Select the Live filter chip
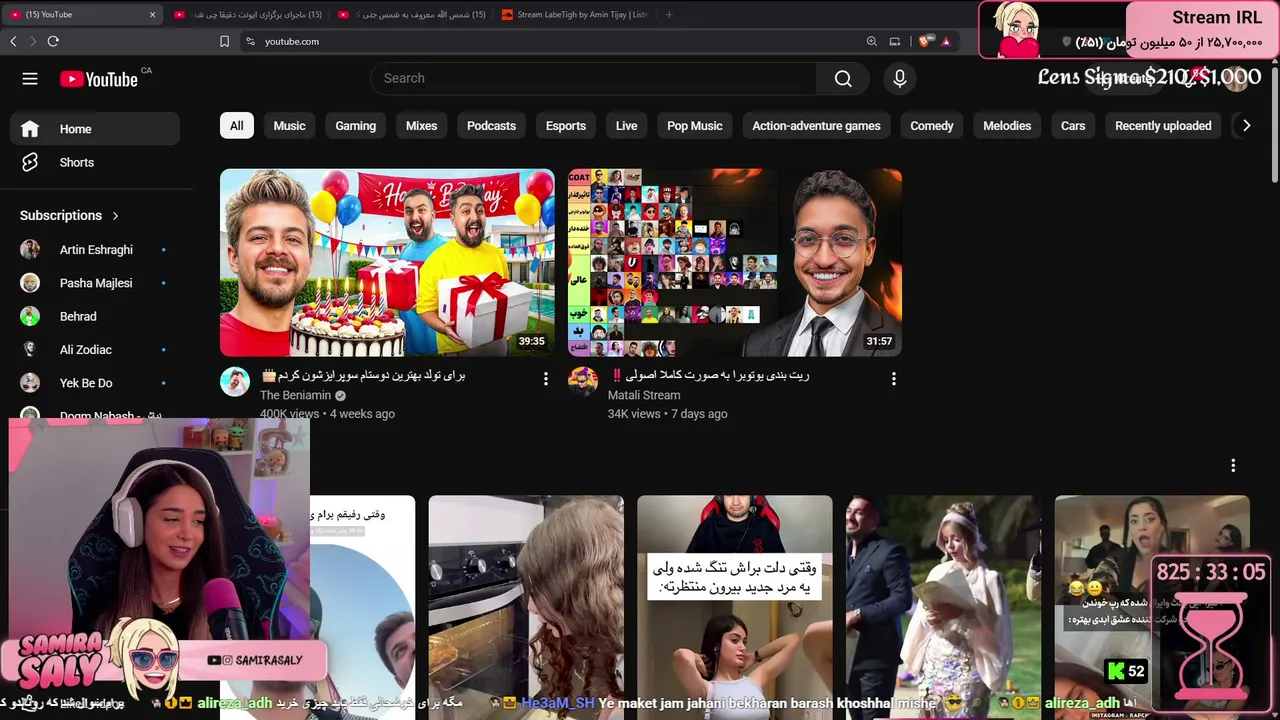Screen dimensions: 1280x720 [x=627, y=126]
